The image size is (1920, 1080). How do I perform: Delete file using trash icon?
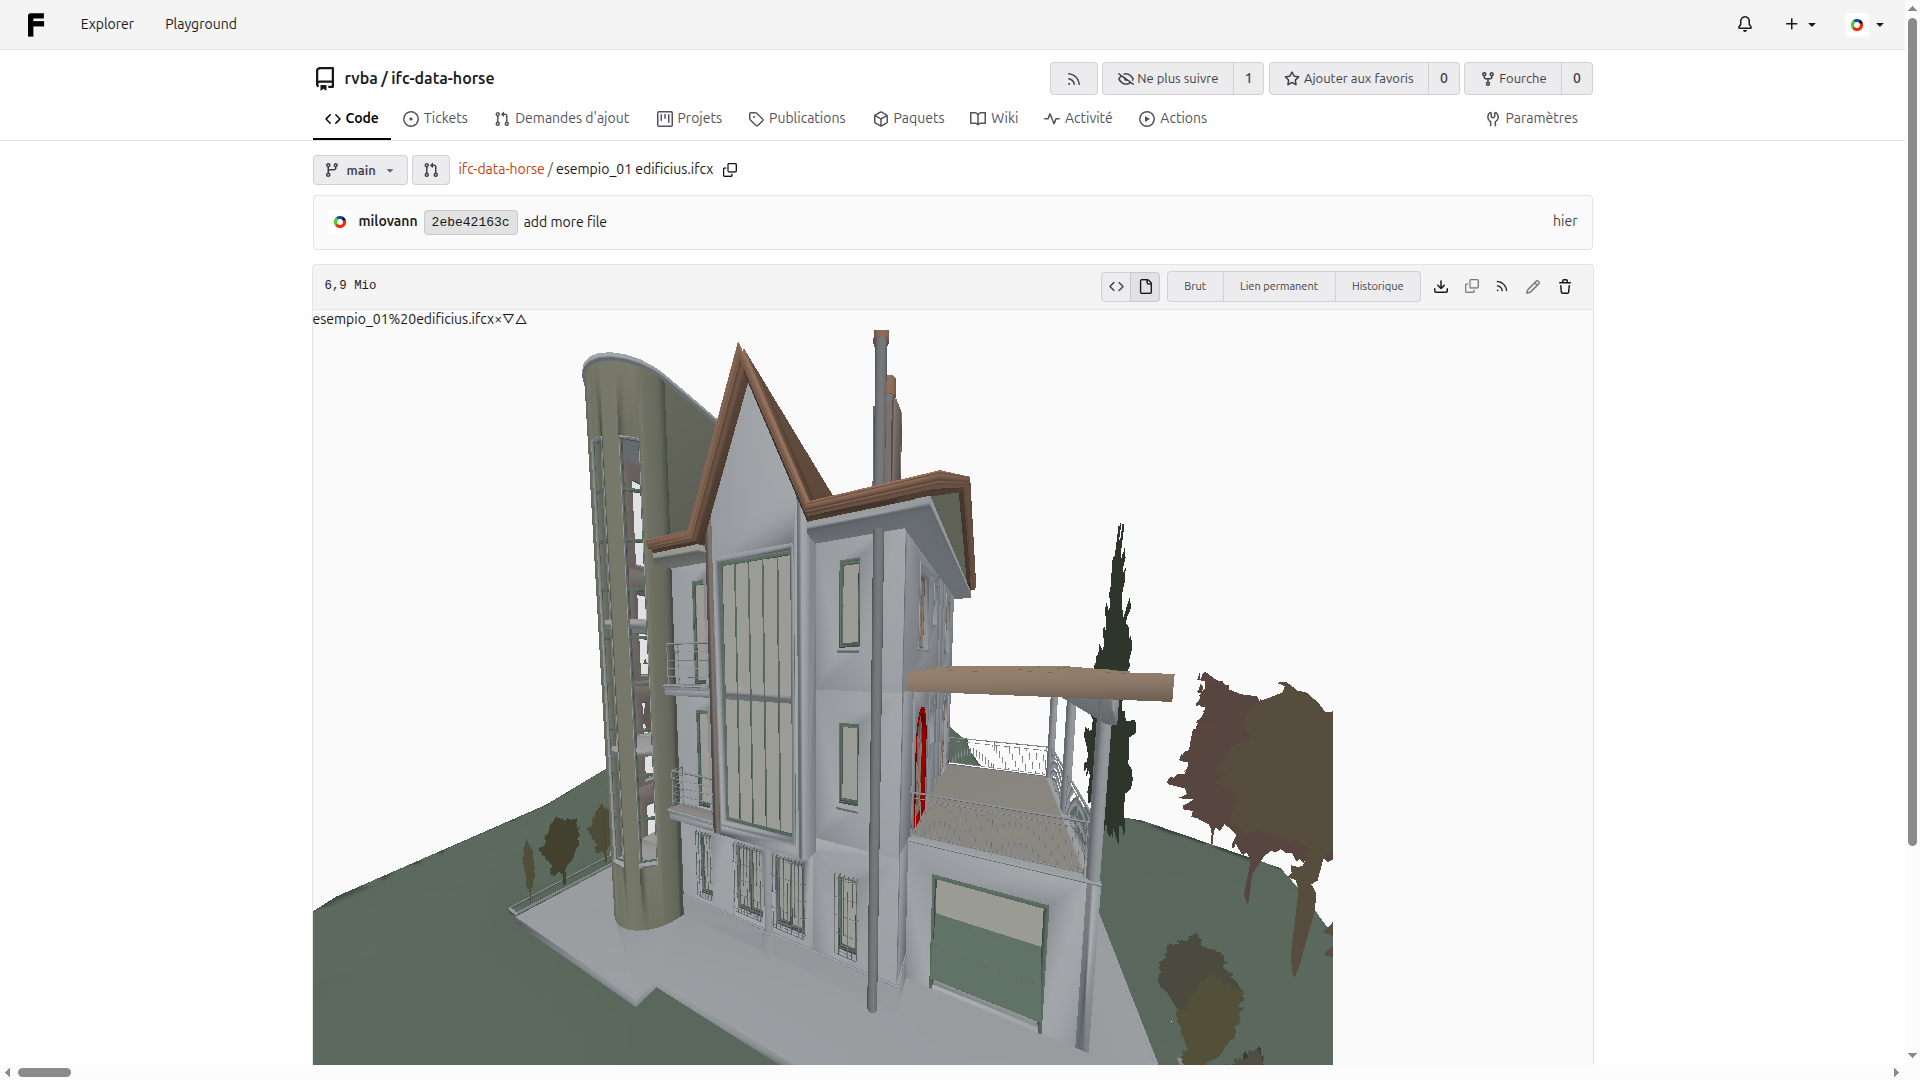(1565, 287)
